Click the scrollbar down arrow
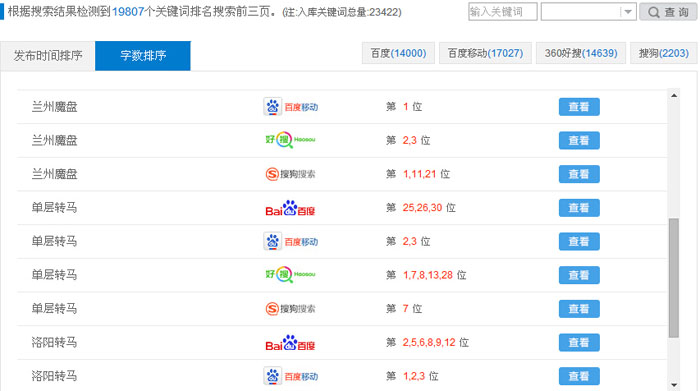The height and width of the screenshot is (391, 700). [674, 385]
